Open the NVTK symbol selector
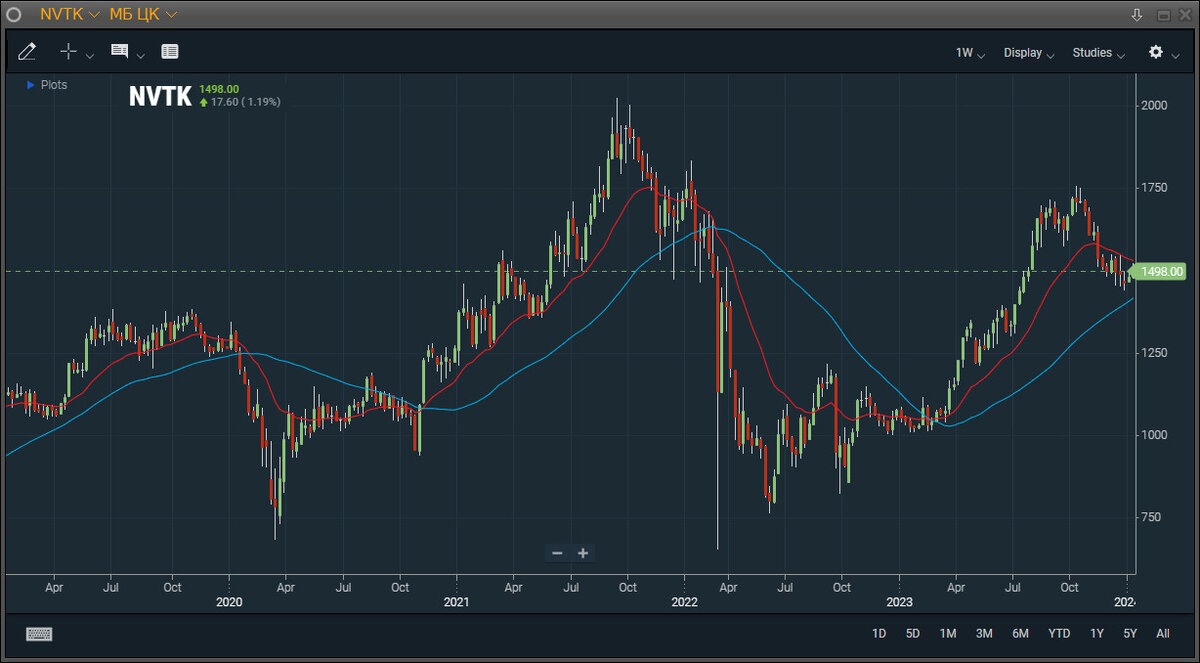Viewport: 1200px width, 663px height. click(x=69, y=14)
